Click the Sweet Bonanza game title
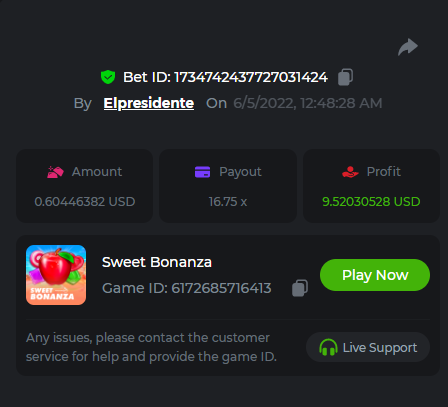Viewport: 448px width, 407px height. click(x=157, y=262)
